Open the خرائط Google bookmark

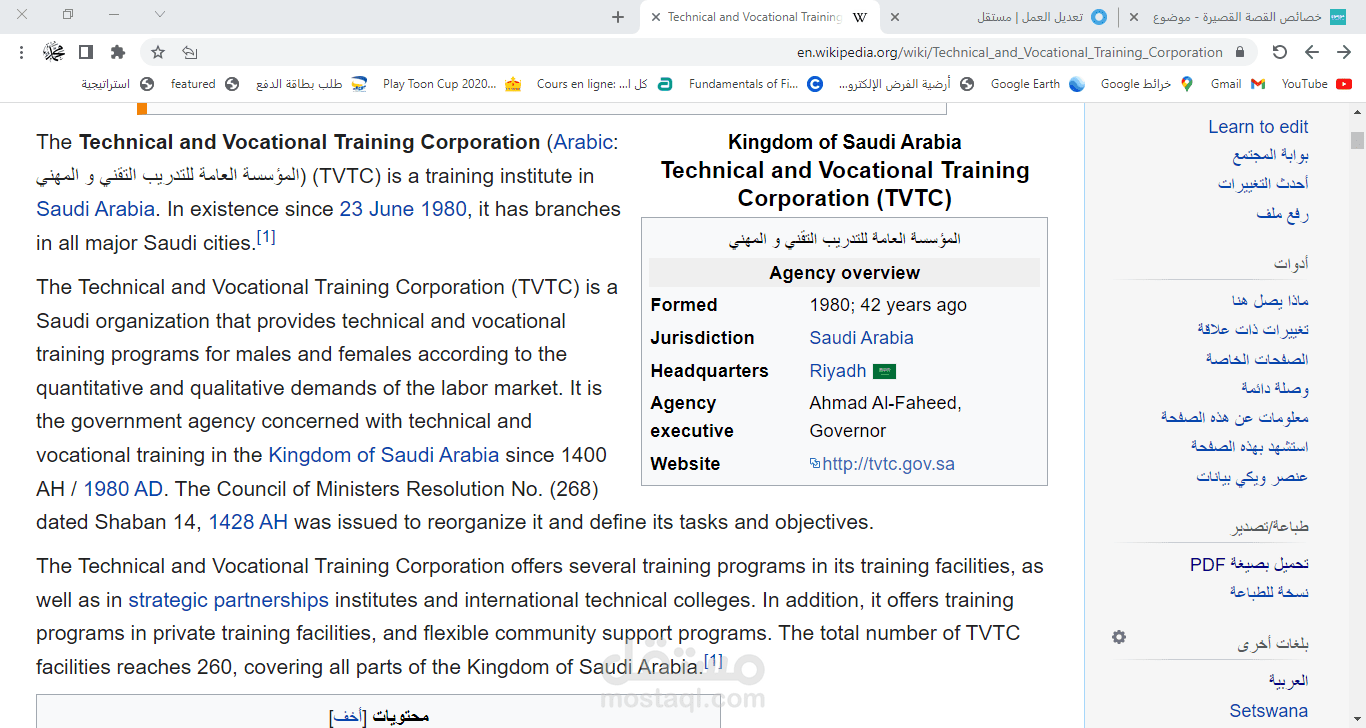click(1148, 84)
